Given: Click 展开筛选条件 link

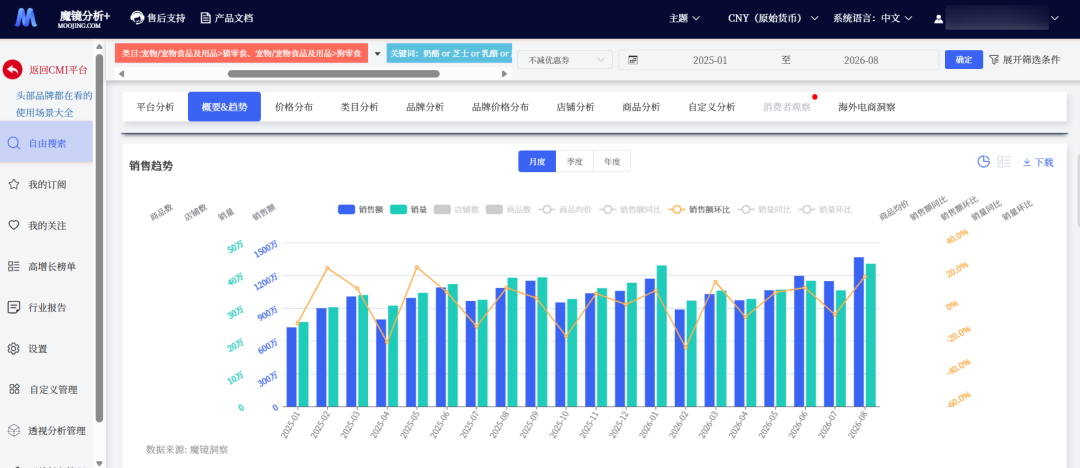Looking at the screenshot, I should click(x=1031, y=60).
